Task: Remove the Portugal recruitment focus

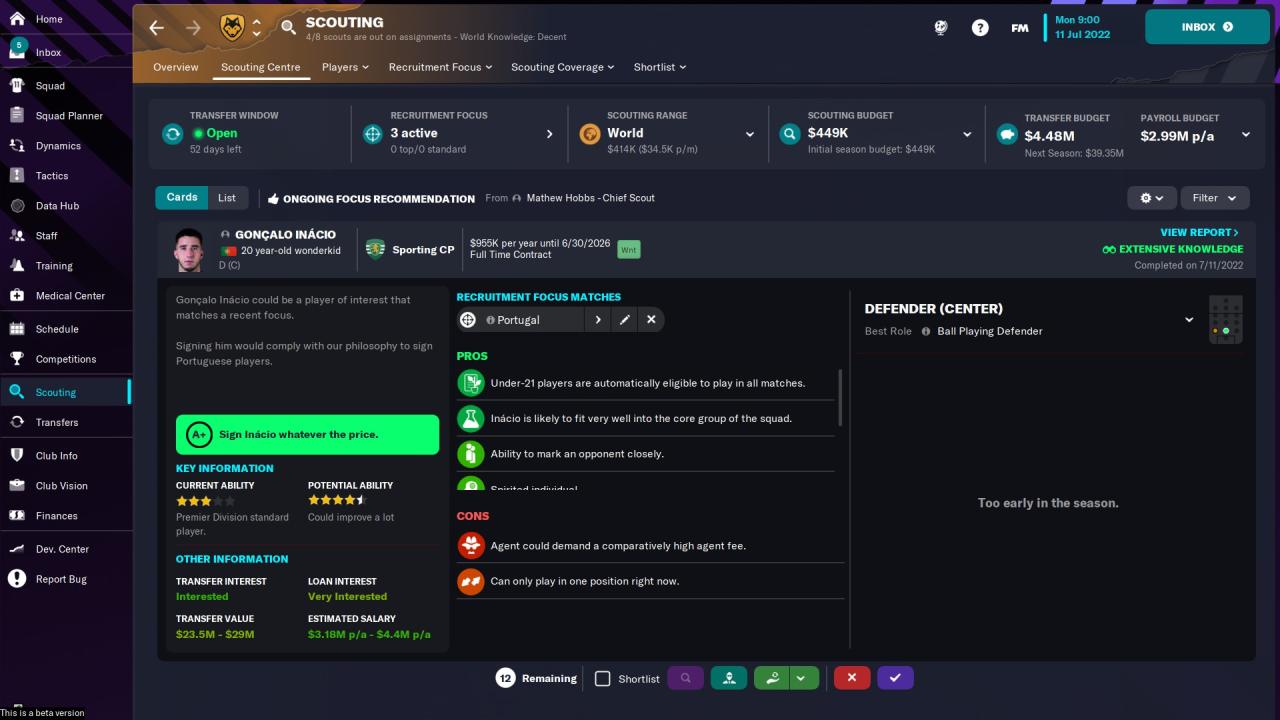Action: [651, 320]
